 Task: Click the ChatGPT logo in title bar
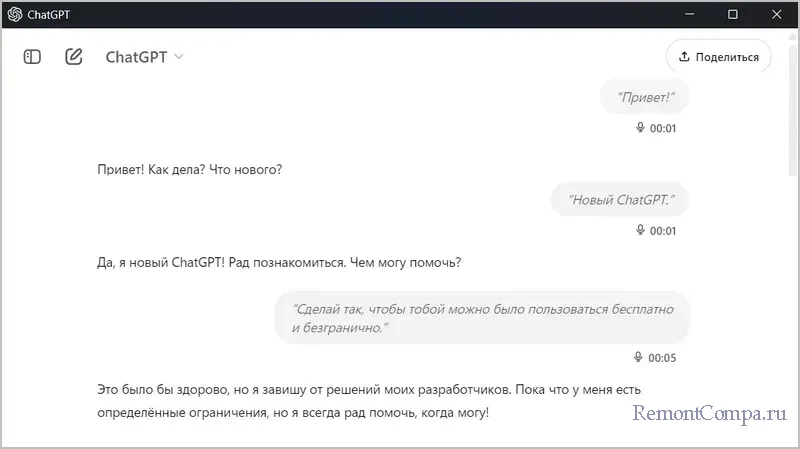pos(15,14)
